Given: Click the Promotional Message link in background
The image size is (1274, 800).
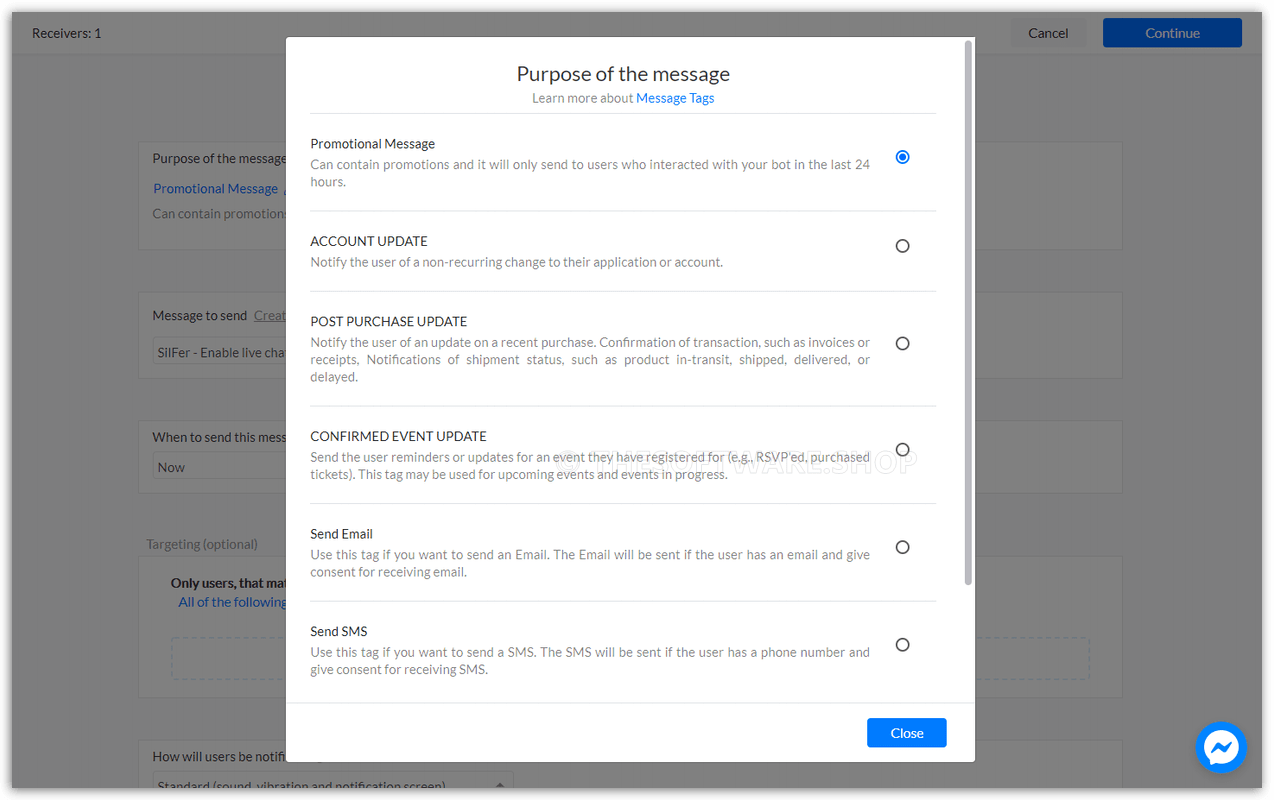Looking at the screenshot, I should pos(215,189).
